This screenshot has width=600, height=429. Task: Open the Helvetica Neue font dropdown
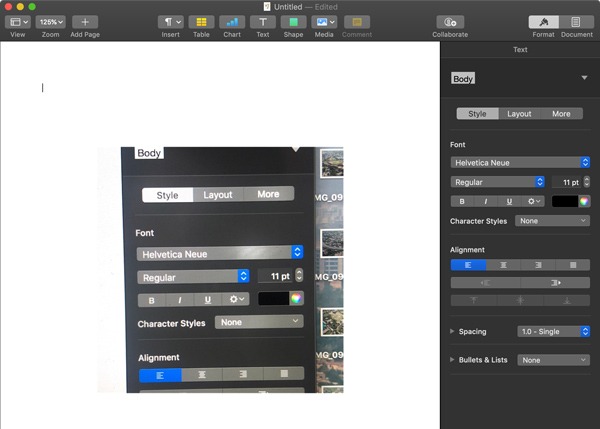click(520, 163)
